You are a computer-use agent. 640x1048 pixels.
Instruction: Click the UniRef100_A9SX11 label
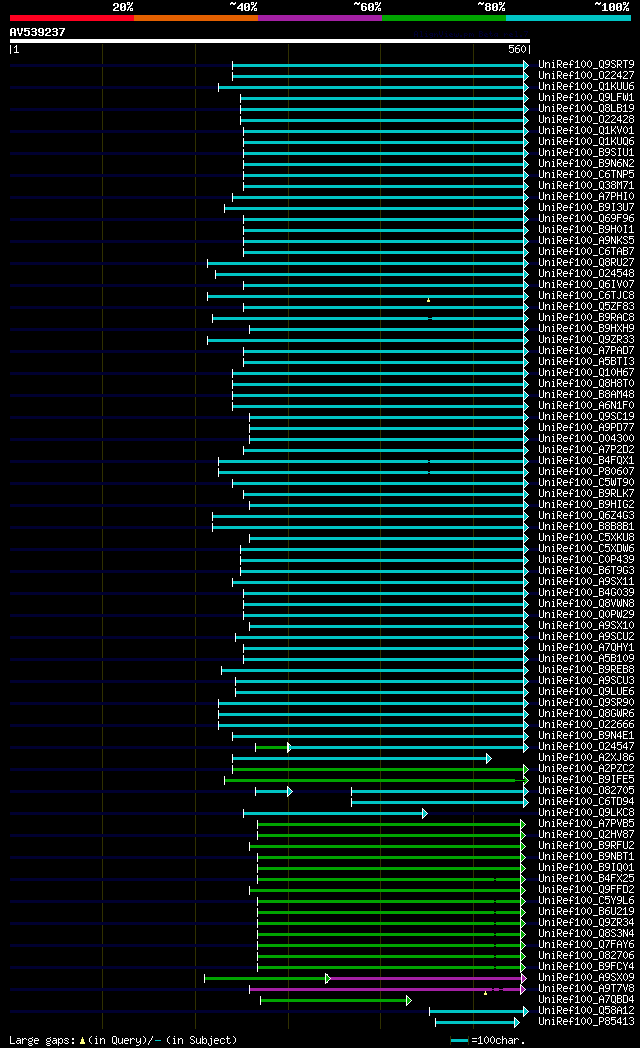click(586, 582)
